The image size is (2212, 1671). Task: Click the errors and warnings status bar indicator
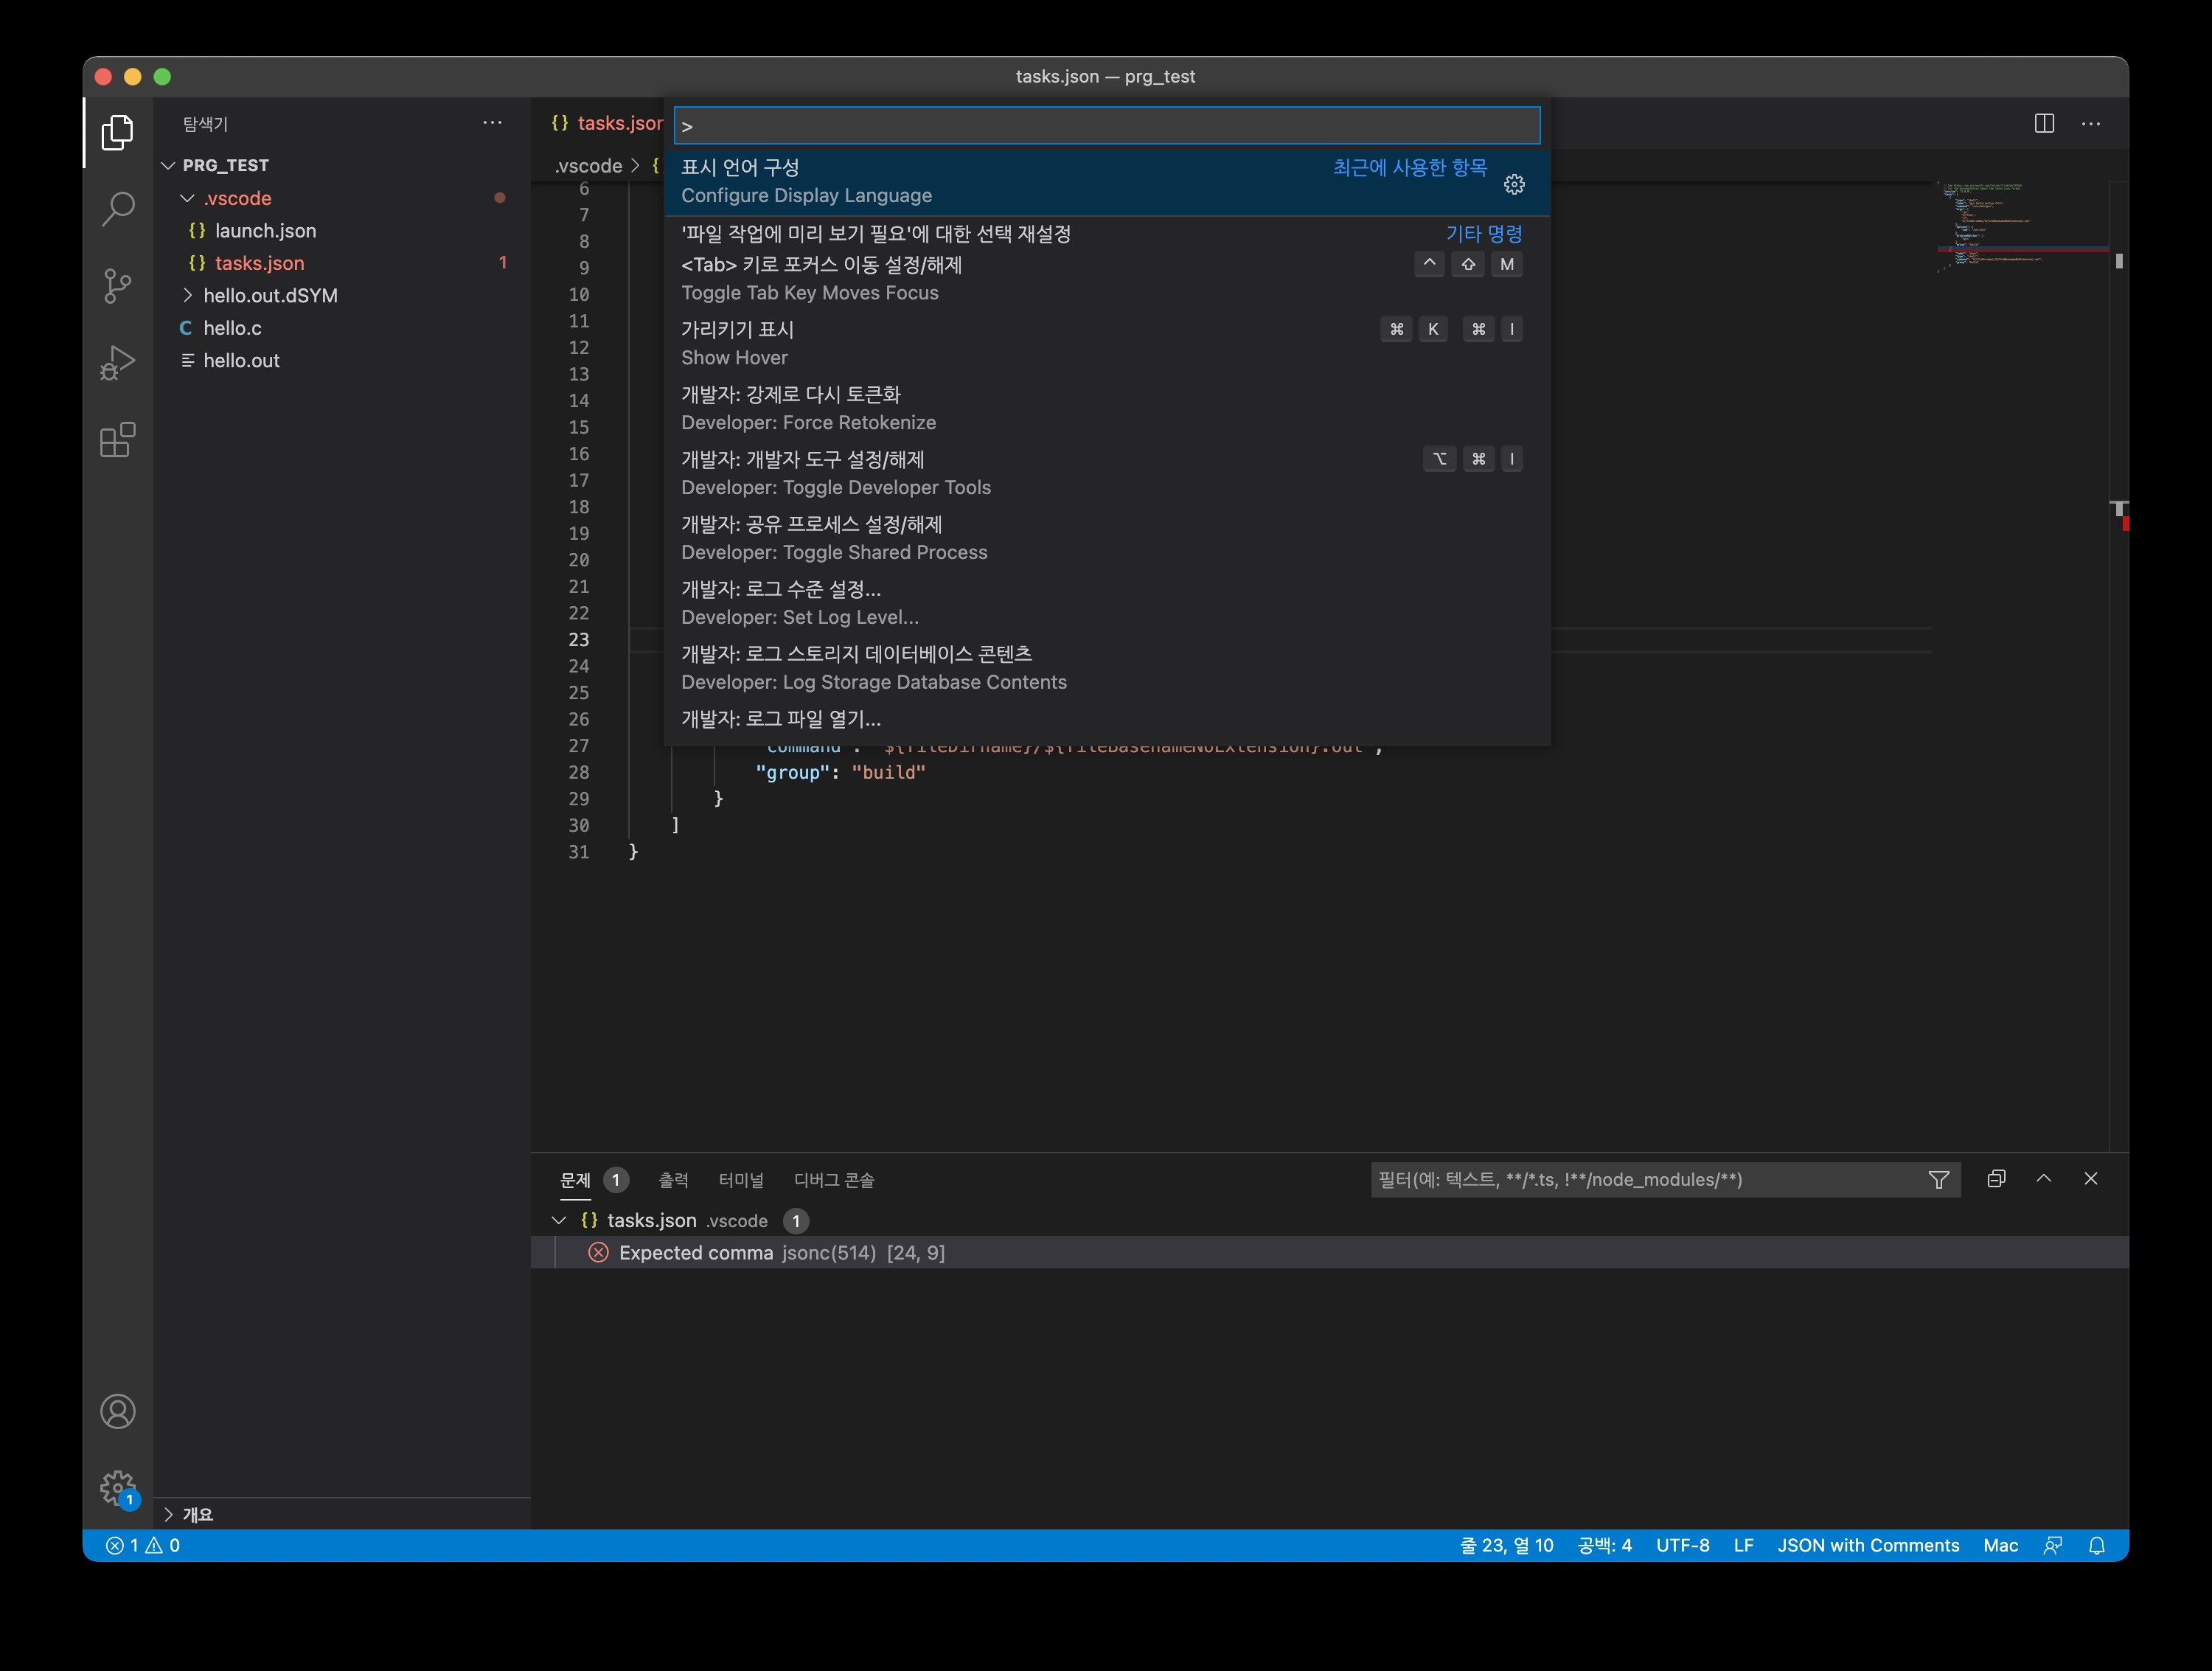click(x=143, y=1545)
